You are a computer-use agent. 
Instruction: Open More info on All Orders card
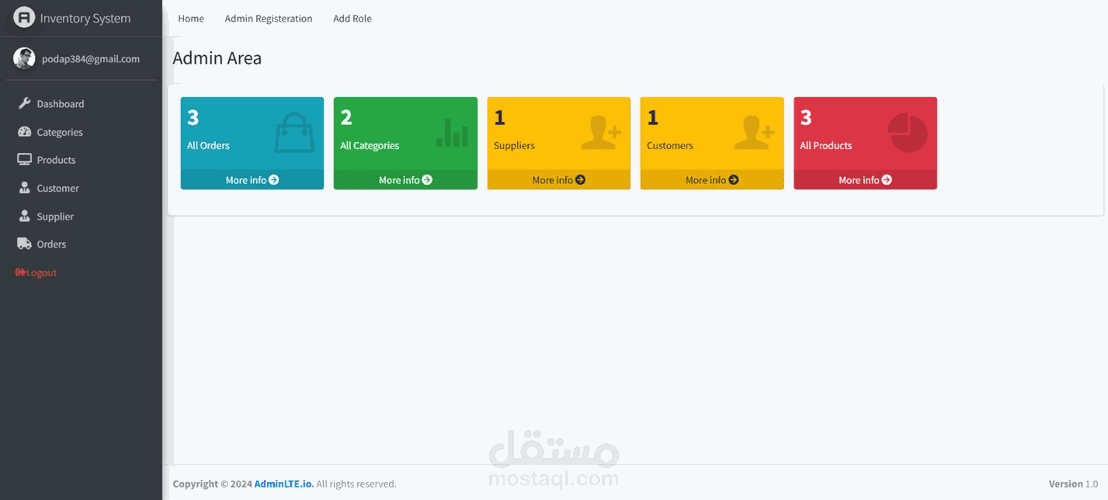pyautogui.click(x=252, y=180)
